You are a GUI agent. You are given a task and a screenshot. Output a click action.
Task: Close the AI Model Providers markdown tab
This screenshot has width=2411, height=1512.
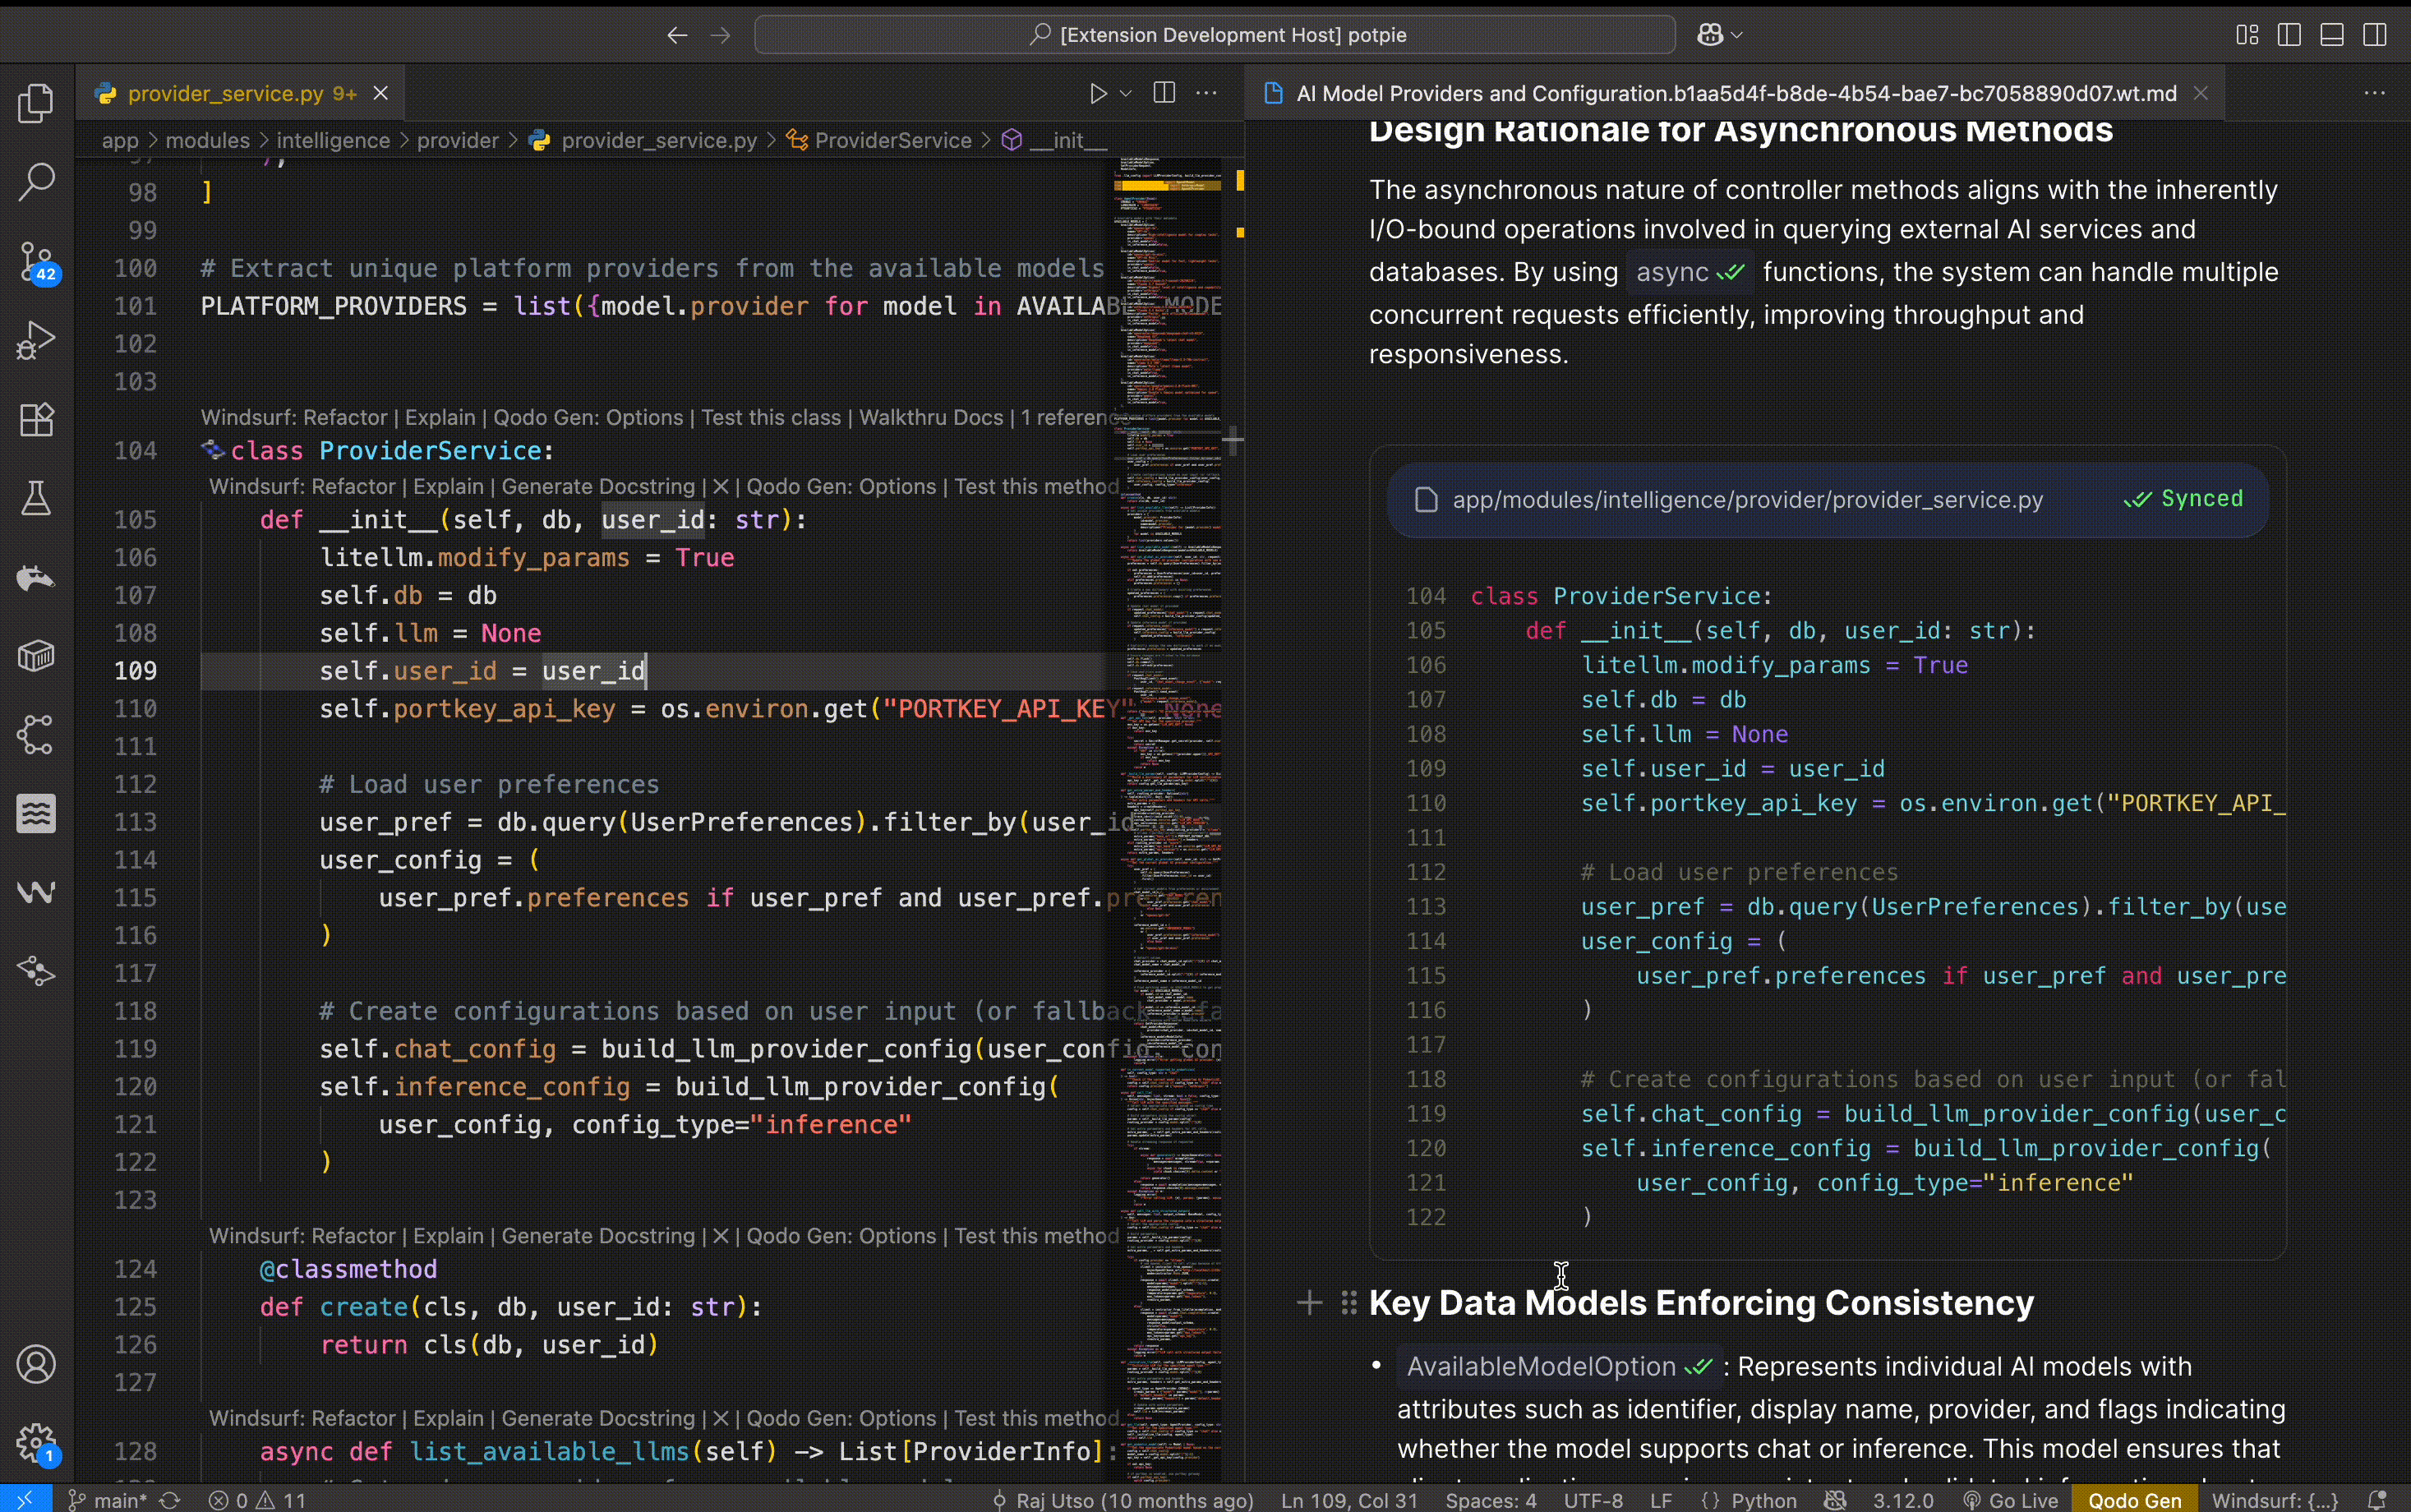tap(2201, 93)
